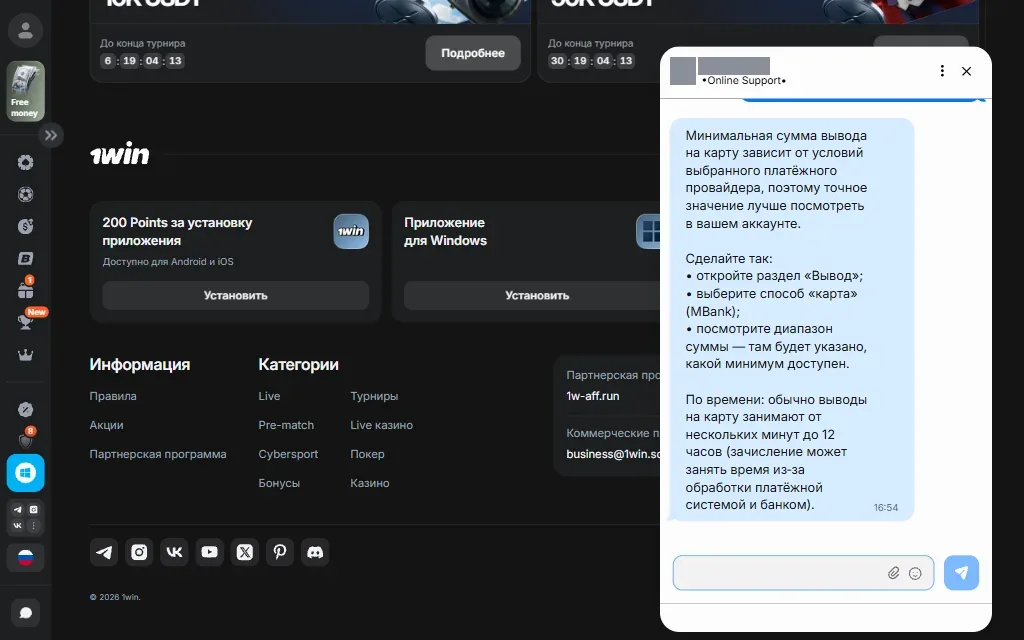Viewport: 1024px width, 640px height.
Task: Open the Pinterest footer icon
Action: pos(280,552)
